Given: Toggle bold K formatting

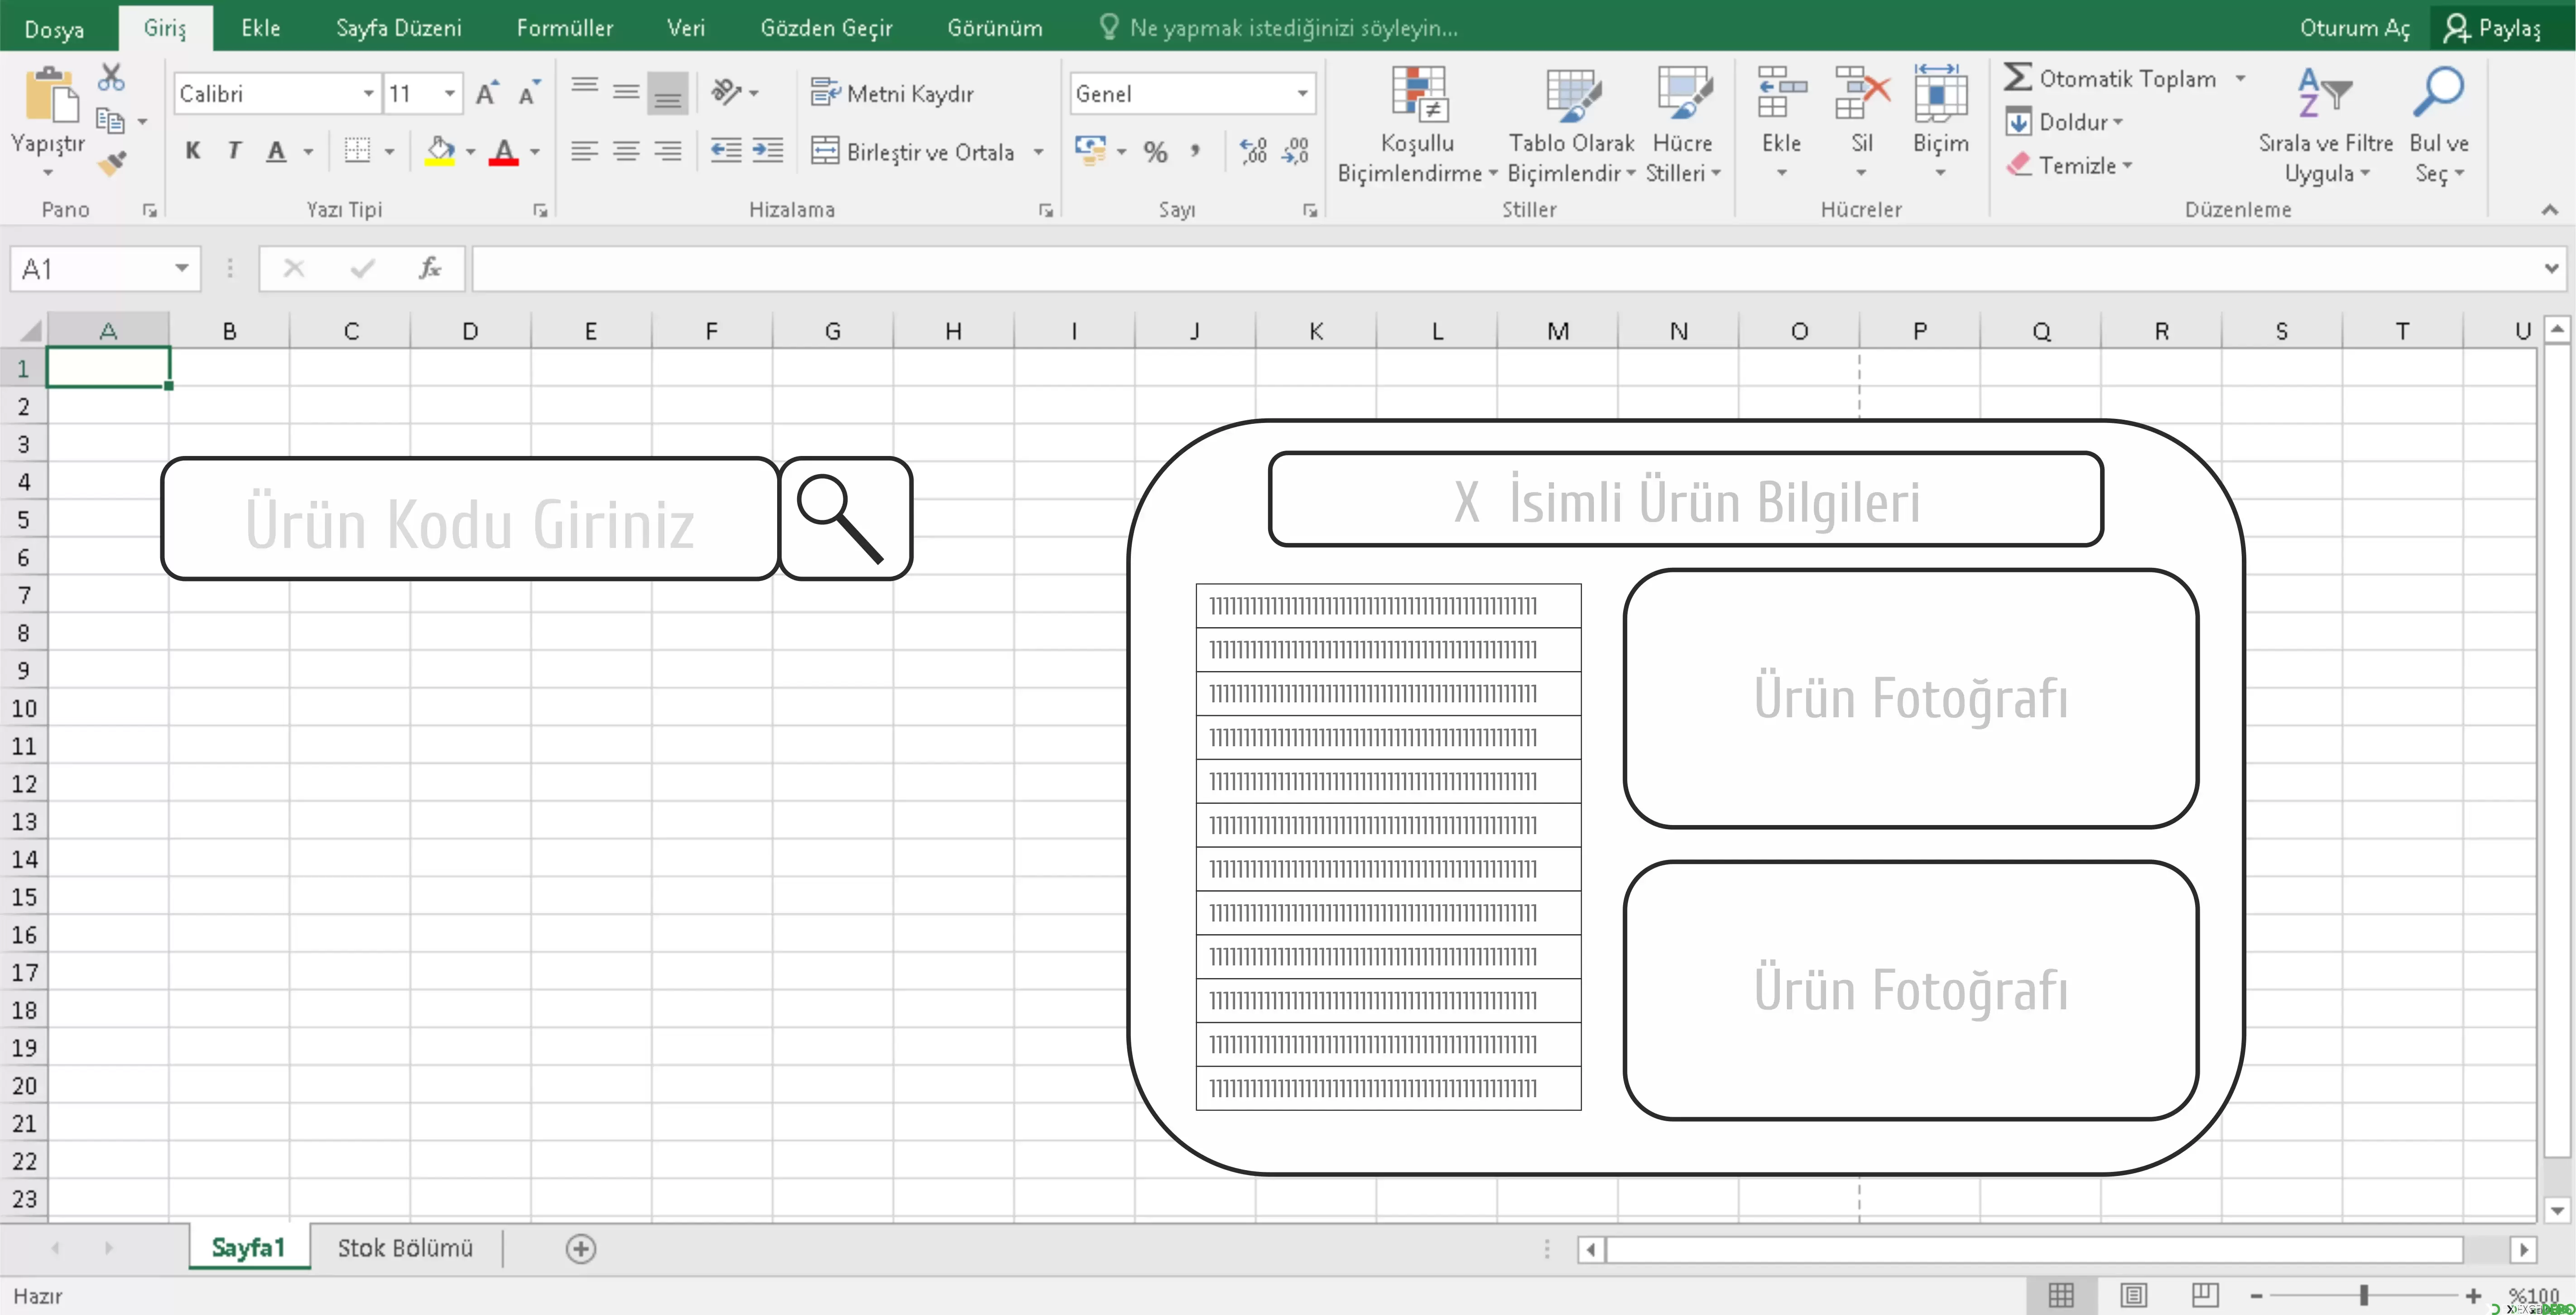Looking at the screenshot, I should 193,151.
